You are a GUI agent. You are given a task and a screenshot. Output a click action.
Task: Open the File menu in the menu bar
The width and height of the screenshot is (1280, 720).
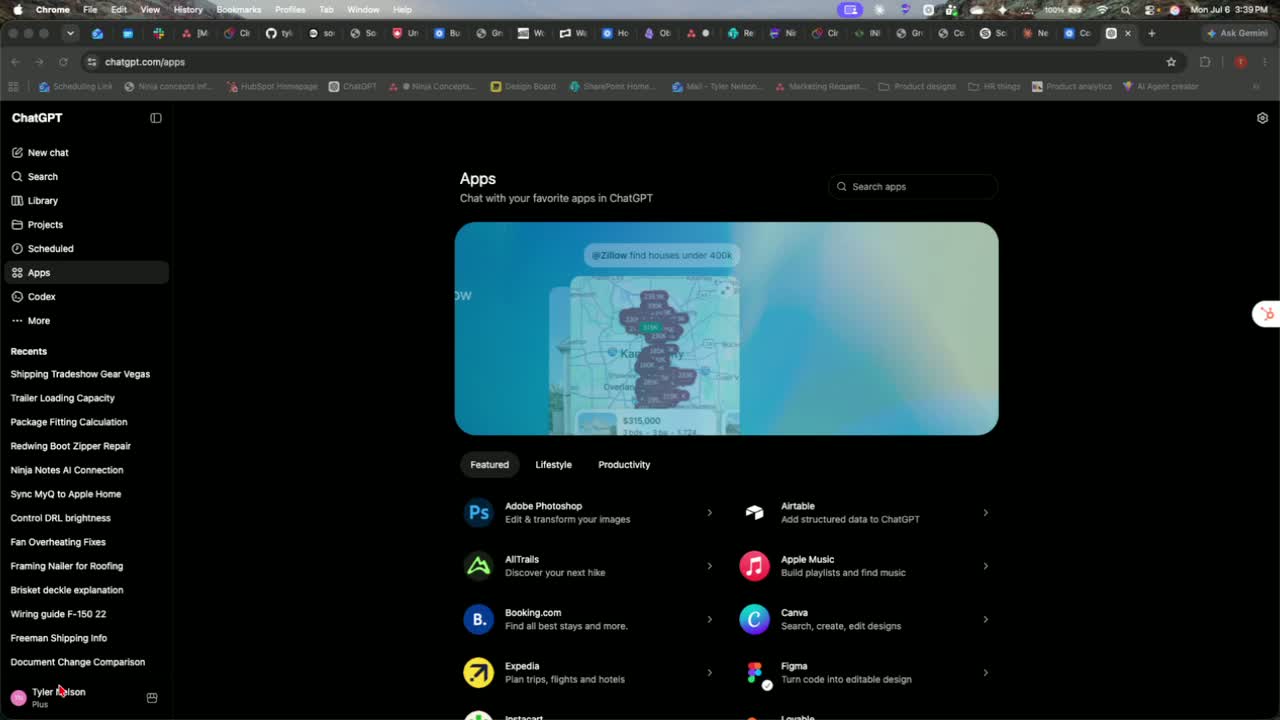coord(90,10)
